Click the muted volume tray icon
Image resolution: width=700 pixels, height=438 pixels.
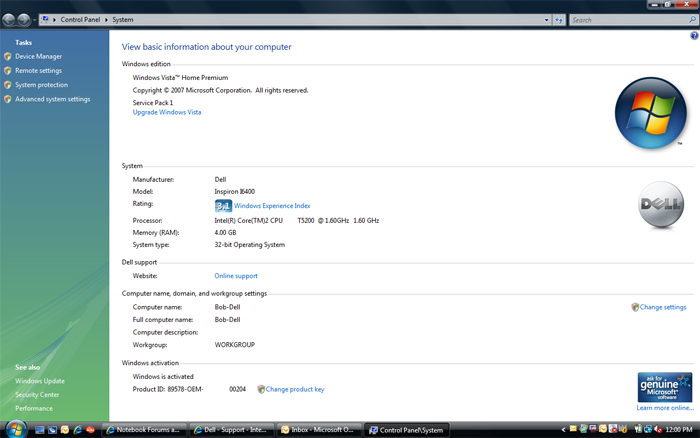point(658,429)
